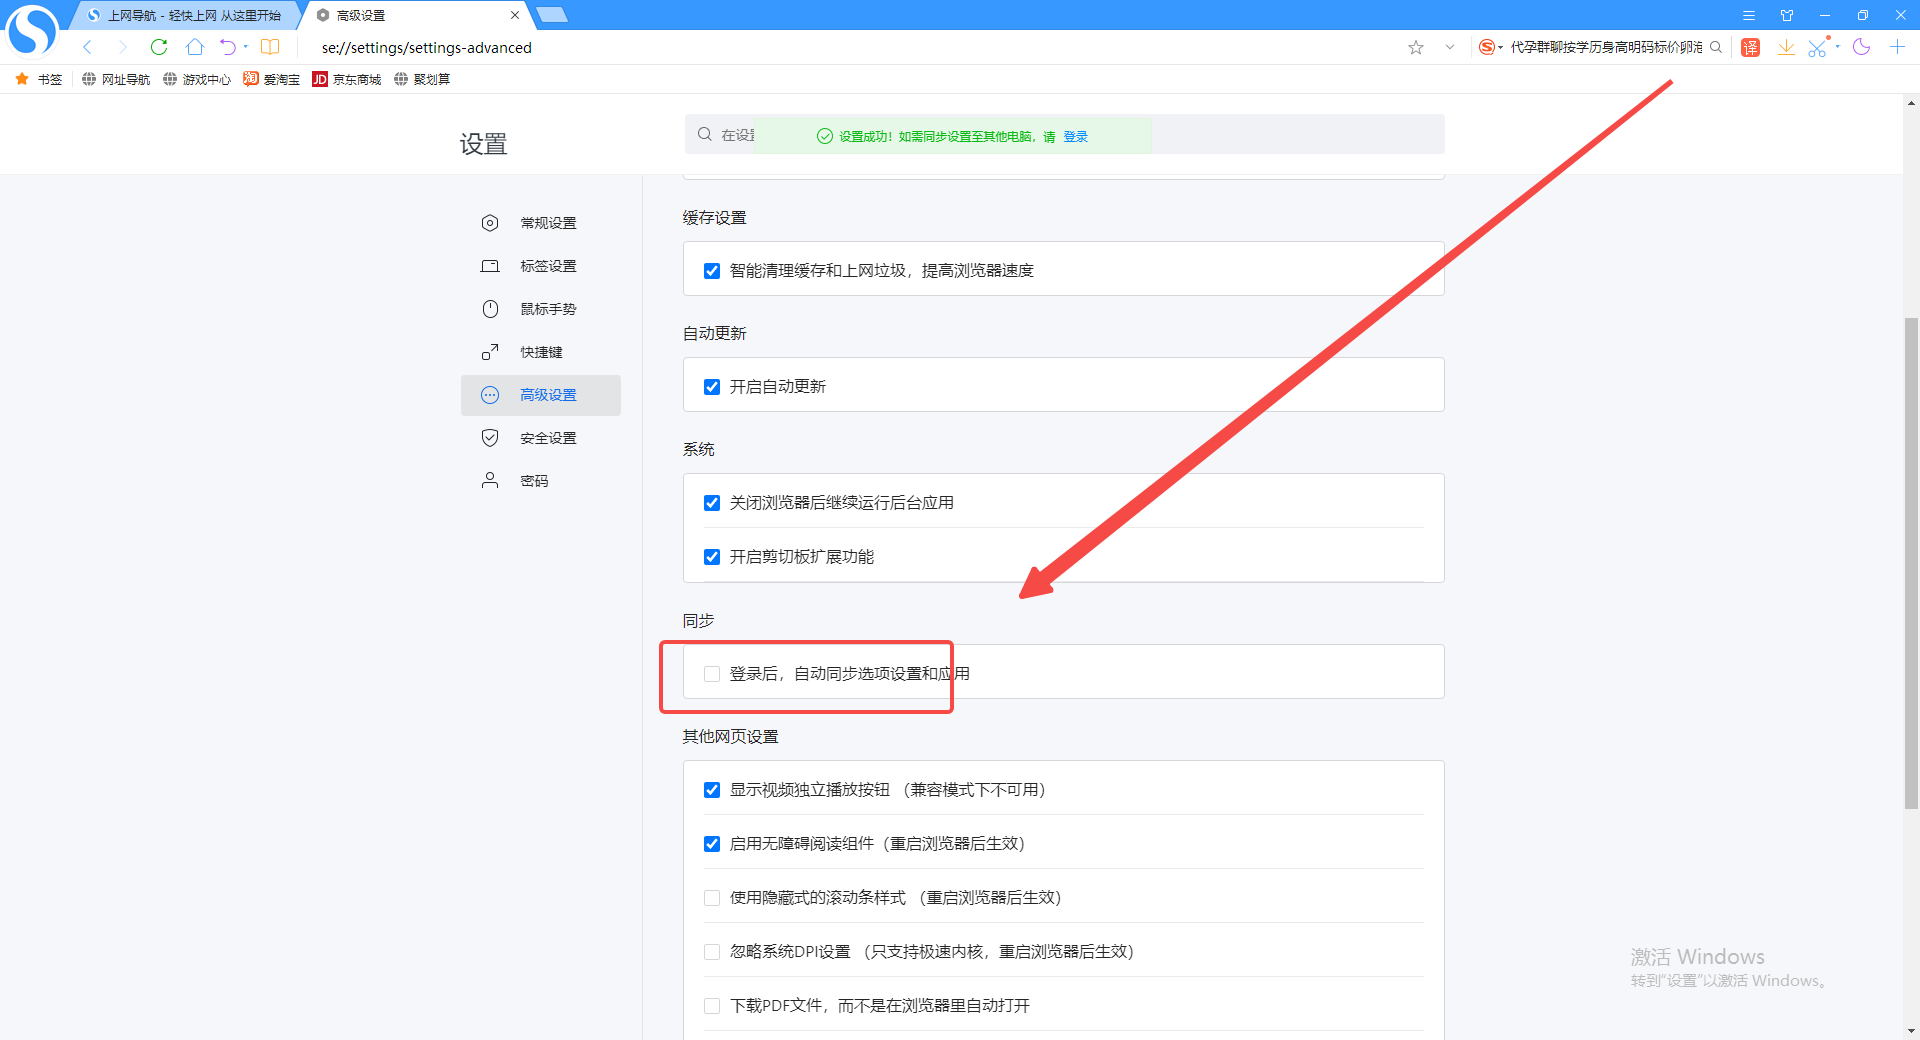Uncheck 开启自动更新 checkbox
The image size is (1920, 1040).
[712, 387]
